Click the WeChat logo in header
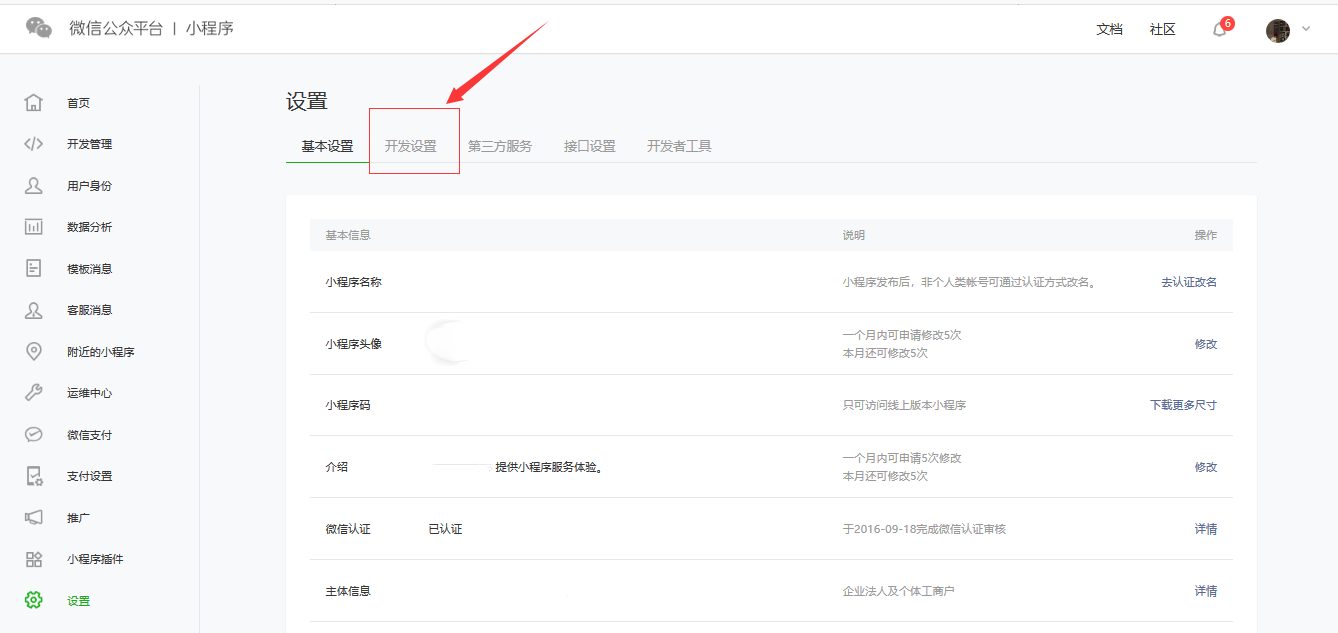Image resolution: width=1338 pixels, height=633 pixels. (x=39, y=28)
